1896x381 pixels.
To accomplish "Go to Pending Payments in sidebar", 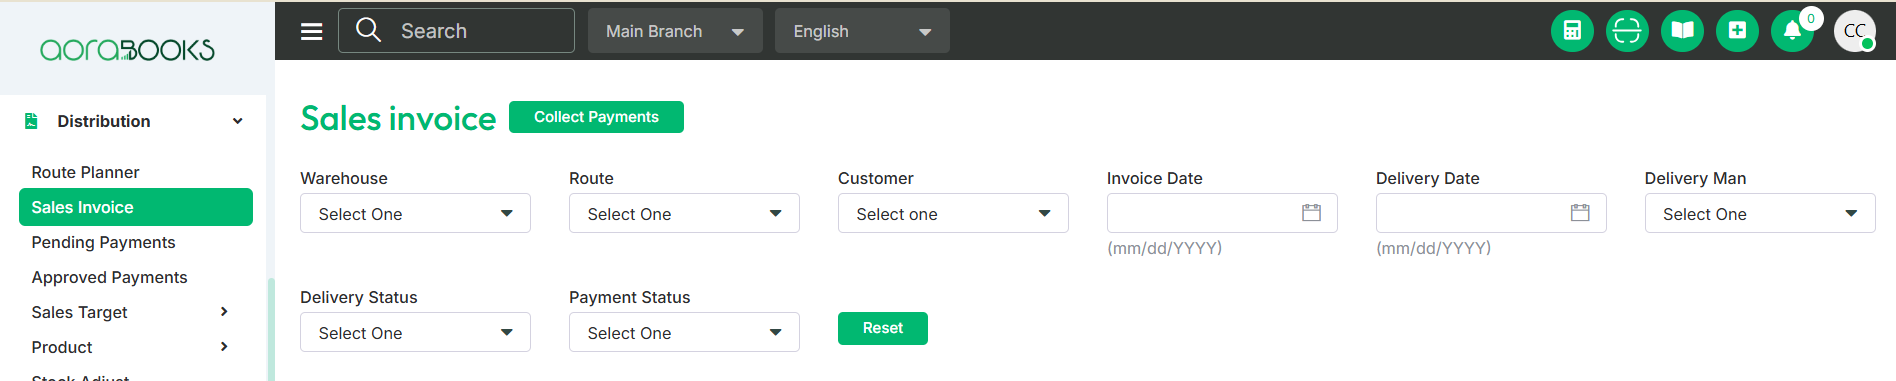I will click(103, 242).
